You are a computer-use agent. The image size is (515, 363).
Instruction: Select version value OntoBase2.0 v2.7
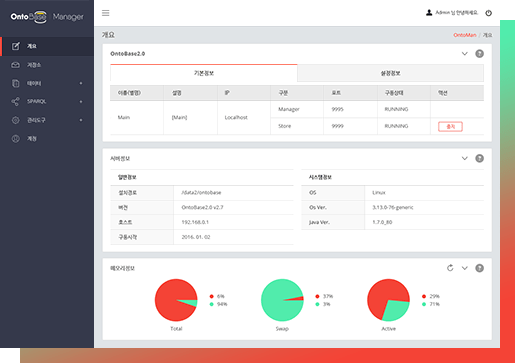pos(202,207)
